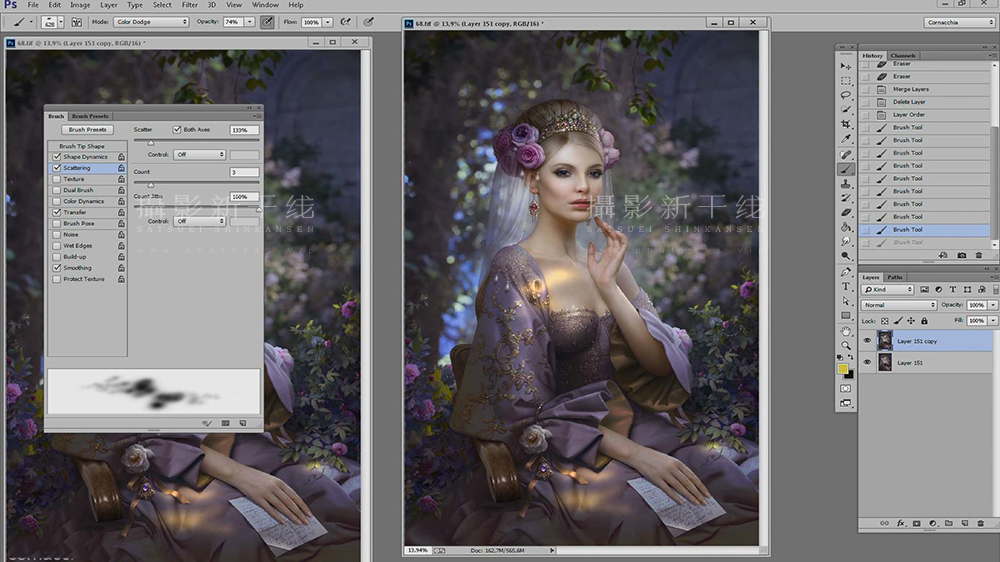Enable the Dual Brush checkbox
Screen dimensions: 1000x562
click(x=57, y=190)
